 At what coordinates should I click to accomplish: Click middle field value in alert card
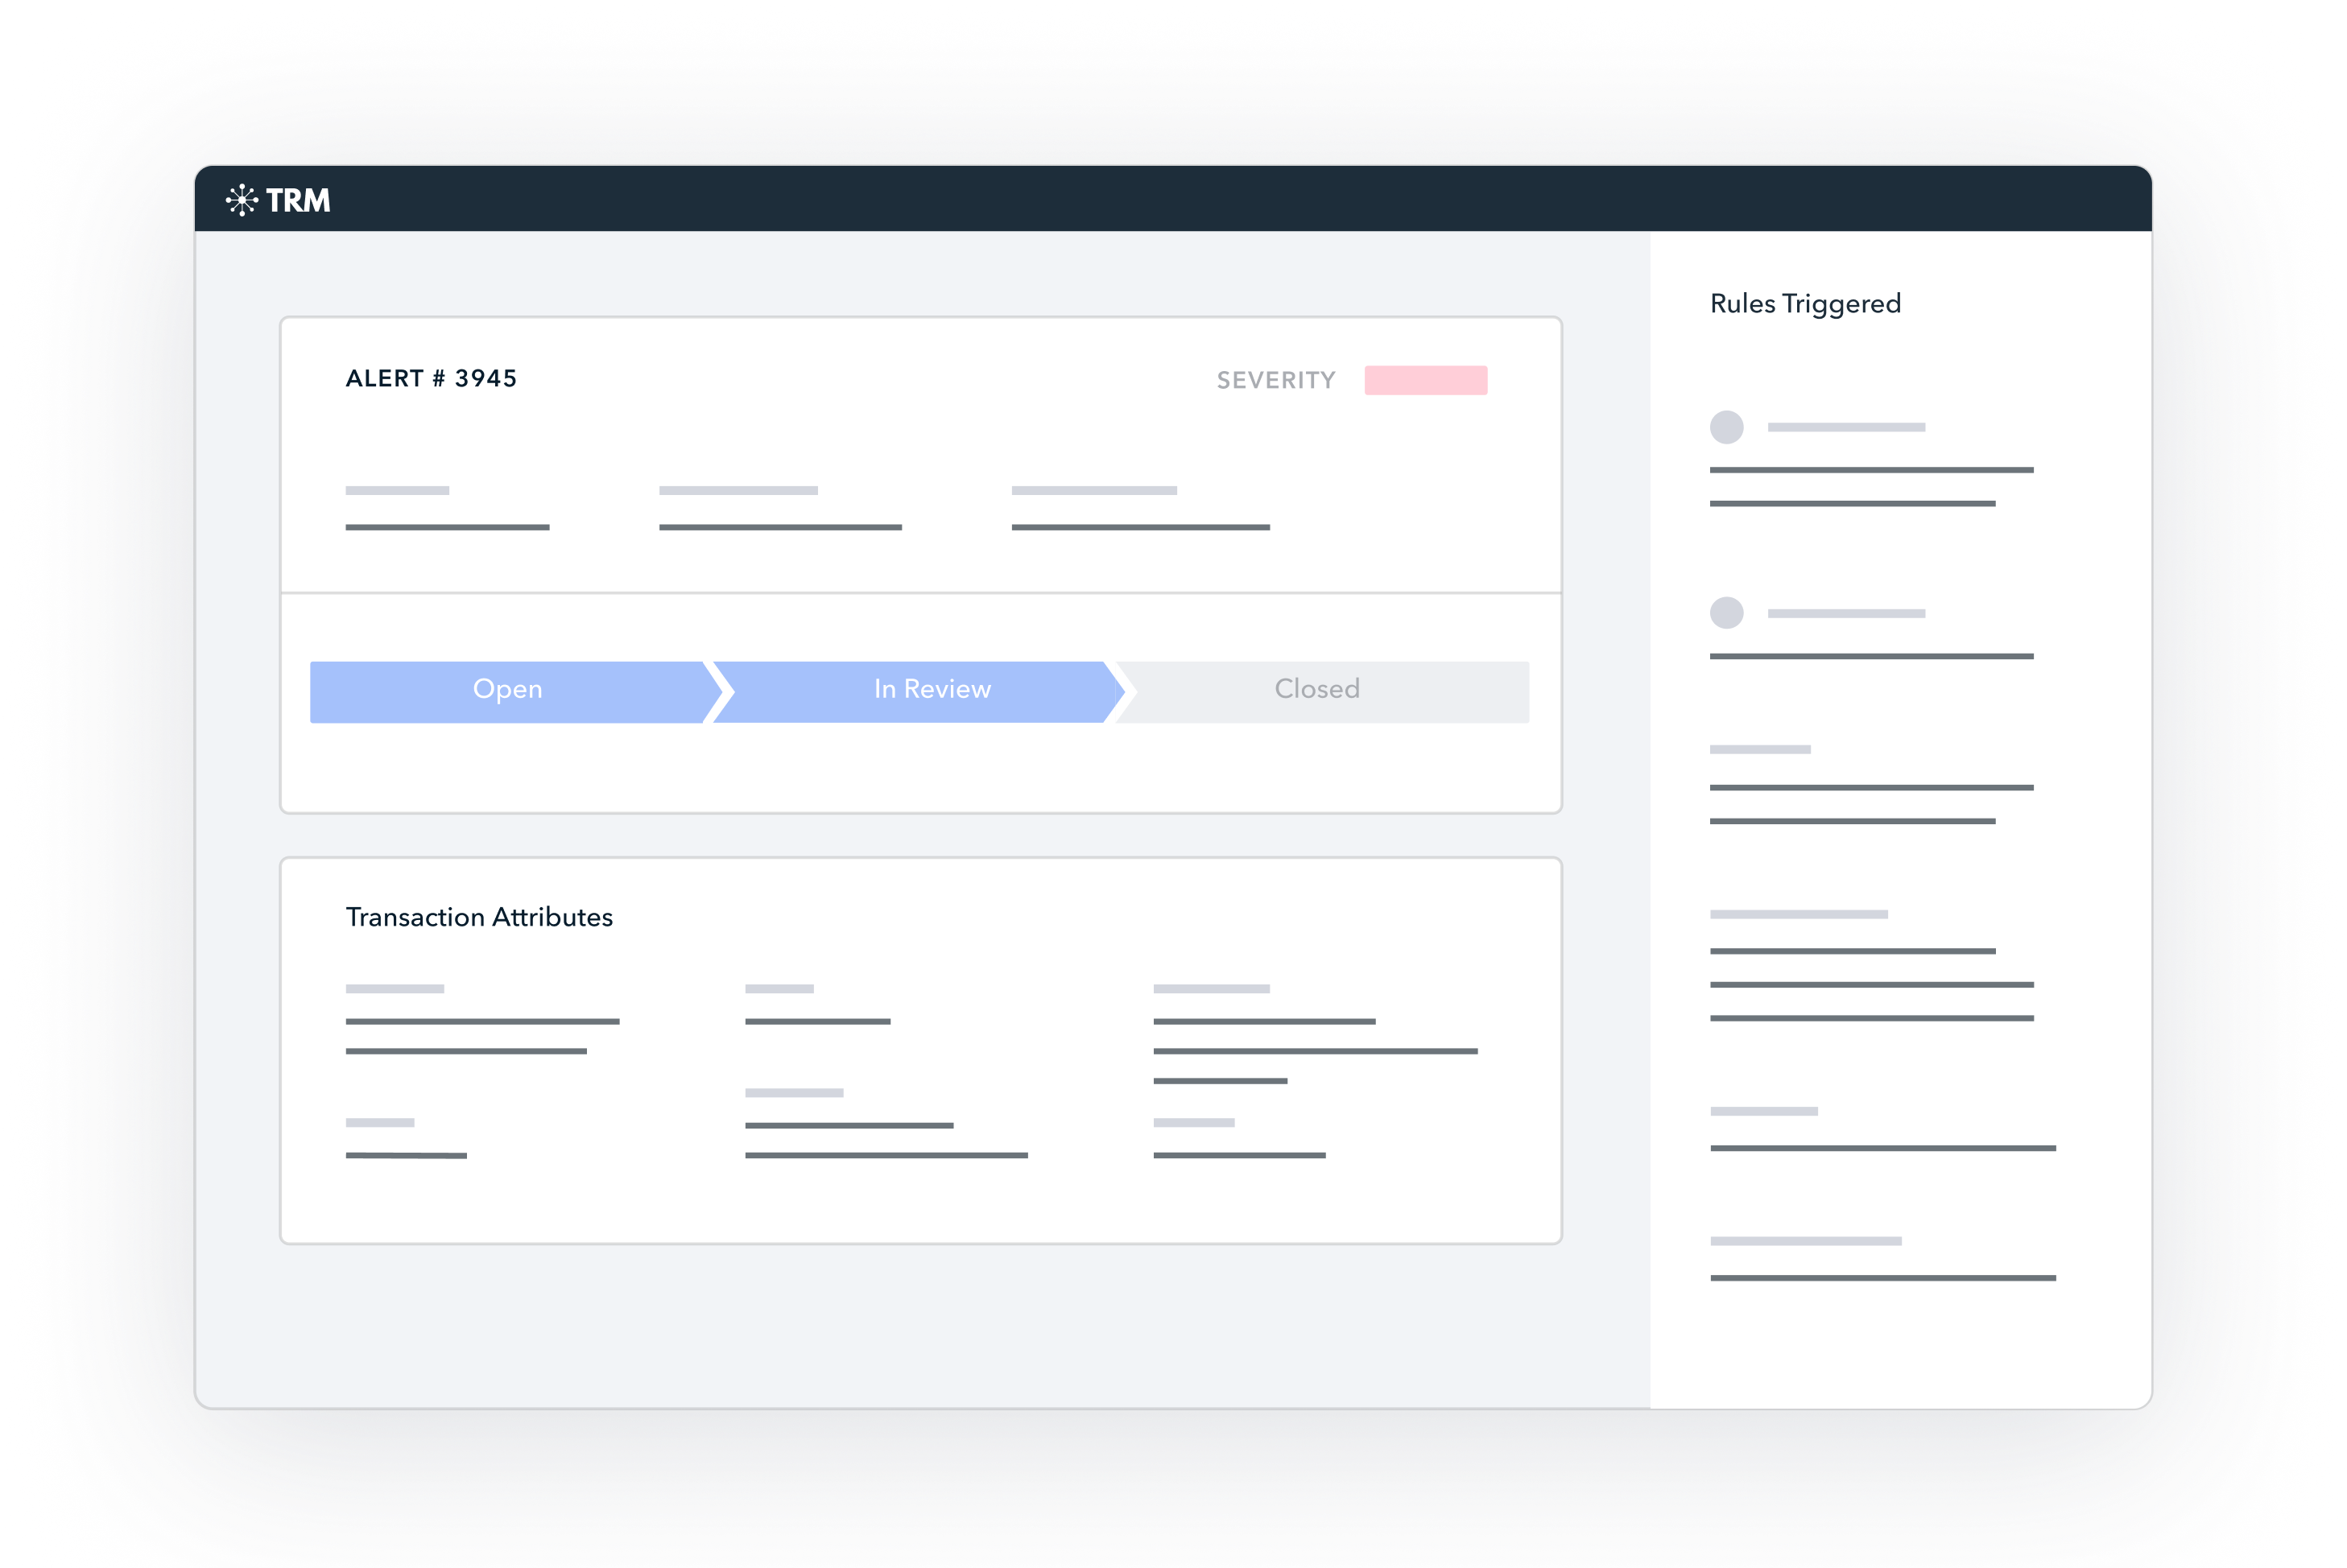coord(780,527)
